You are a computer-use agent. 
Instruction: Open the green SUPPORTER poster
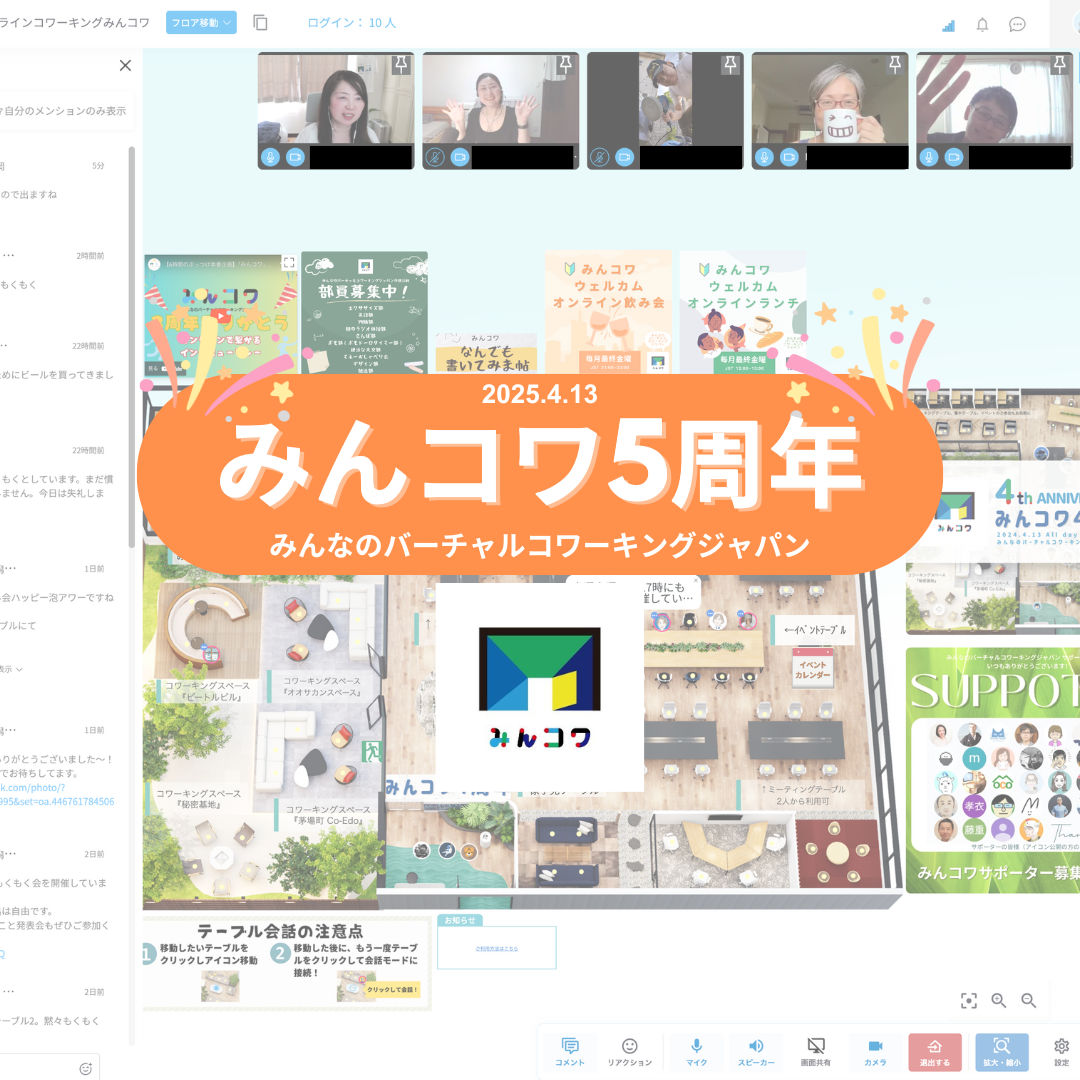tap(993, 770)
